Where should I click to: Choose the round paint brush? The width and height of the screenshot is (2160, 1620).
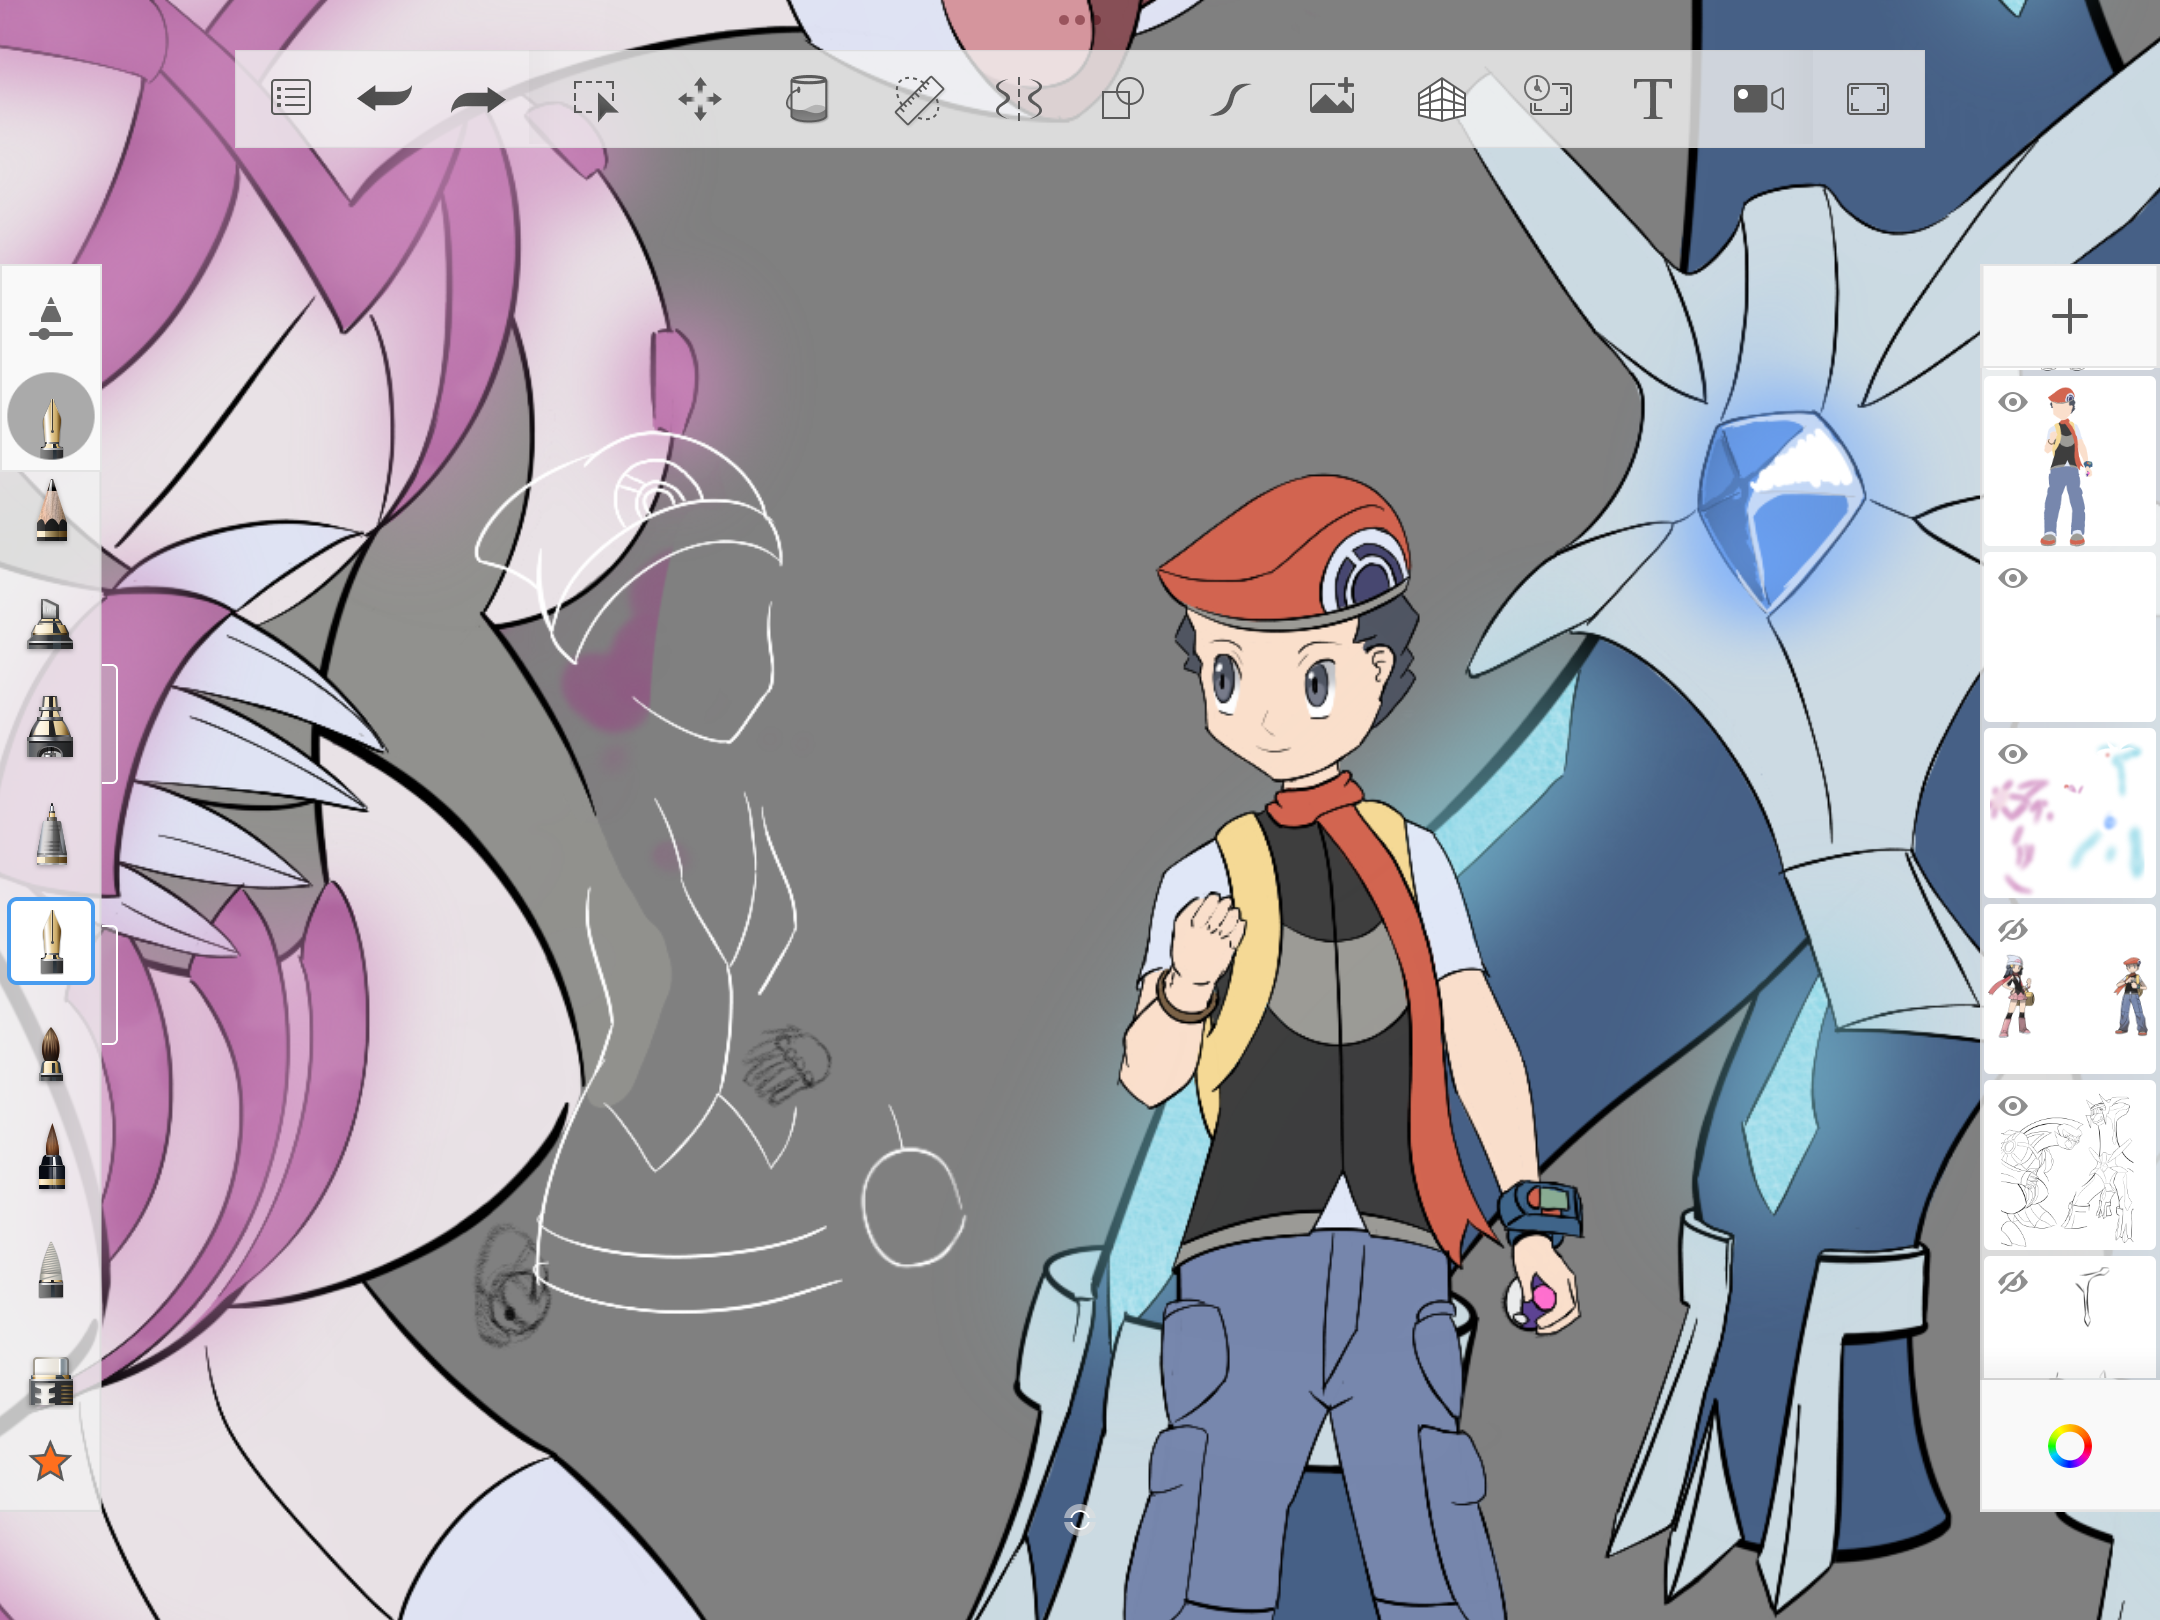51,1054
